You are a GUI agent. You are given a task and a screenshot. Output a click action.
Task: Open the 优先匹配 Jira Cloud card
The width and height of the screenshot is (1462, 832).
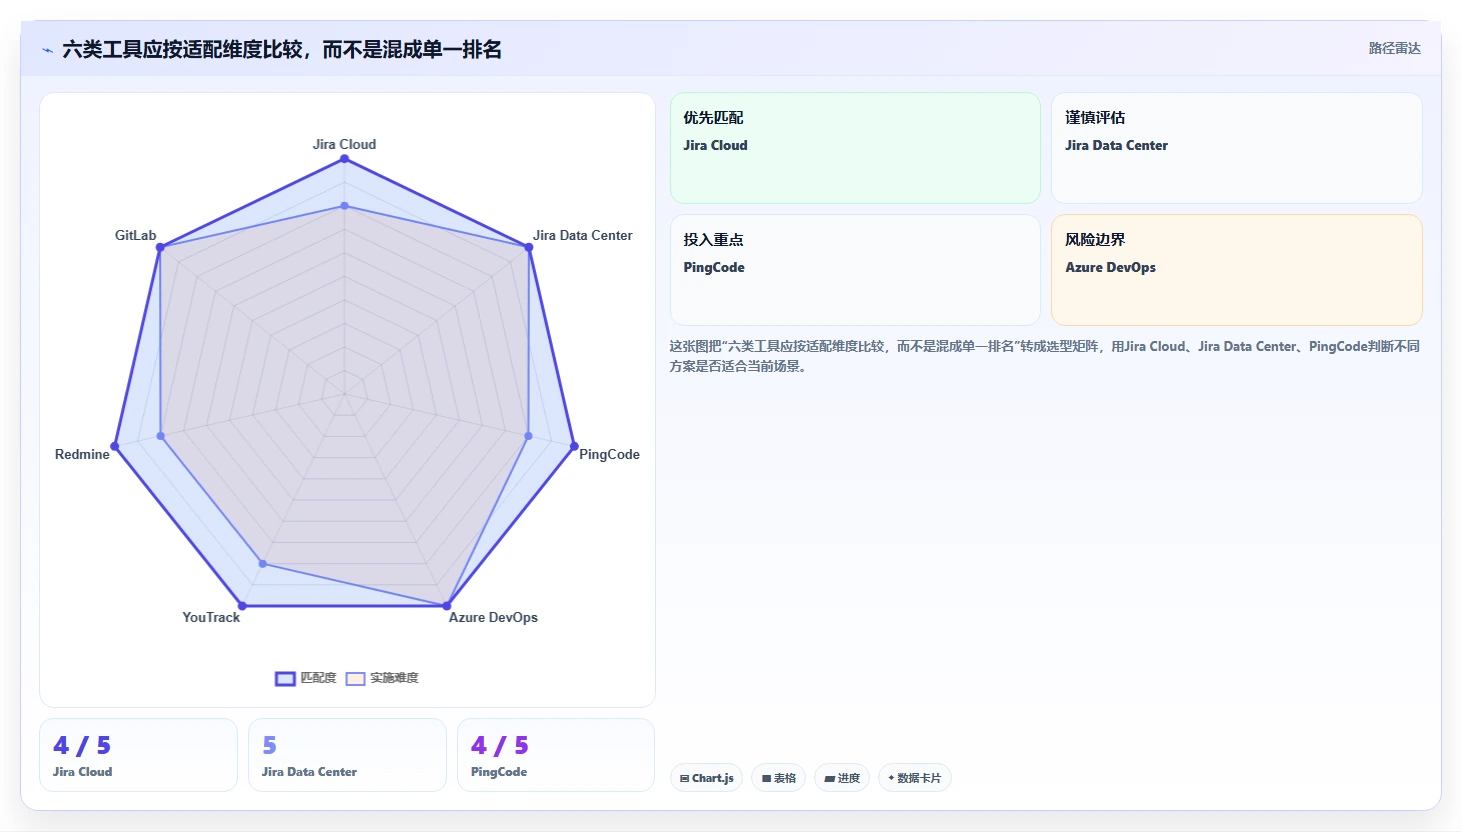(x=855, y=148)
